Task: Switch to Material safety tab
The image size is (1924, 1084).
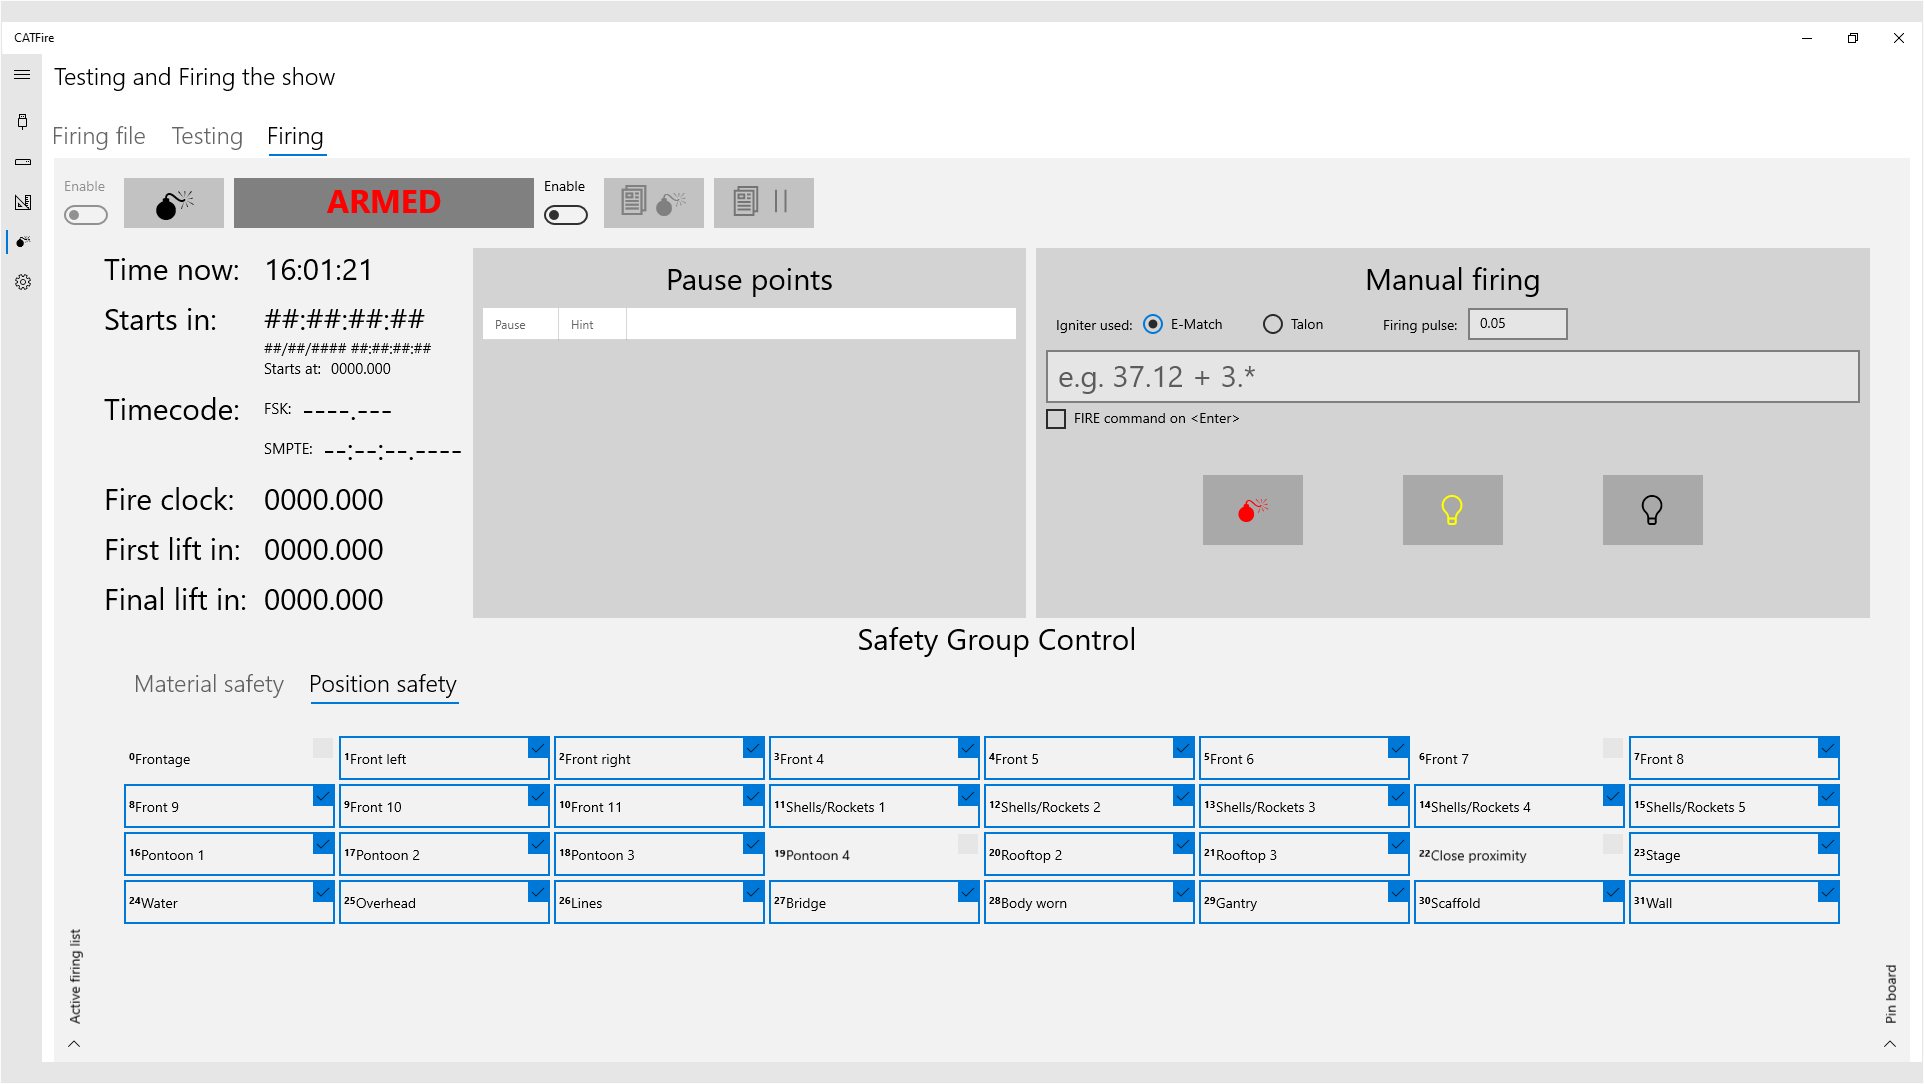Action: (209, 684)
